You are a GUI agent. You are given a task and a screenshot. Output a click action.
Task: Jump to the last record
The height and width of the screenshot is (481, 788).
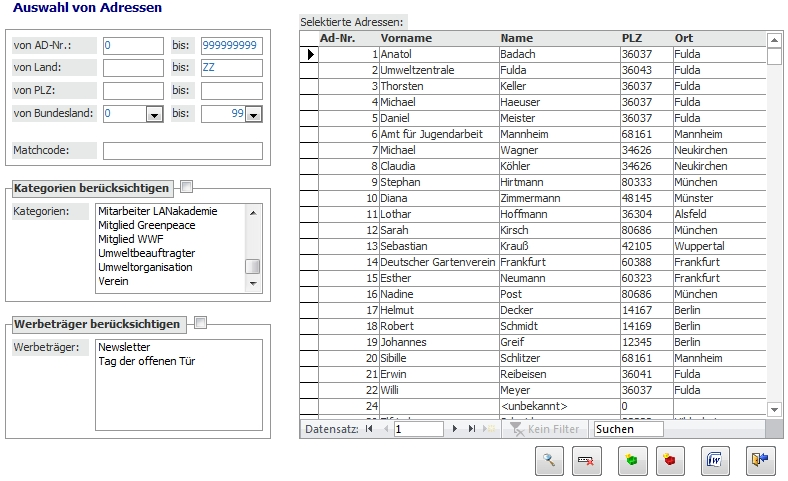point(473,428)
